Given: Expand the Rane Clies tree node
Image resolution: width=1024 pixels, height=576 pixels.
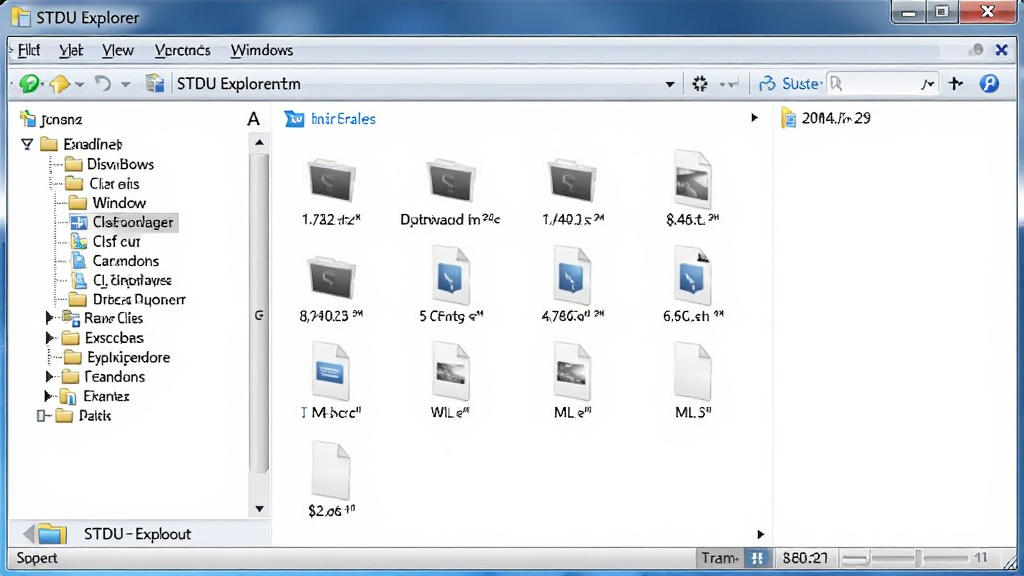Looking at the screenshot, I should (49, 318).
